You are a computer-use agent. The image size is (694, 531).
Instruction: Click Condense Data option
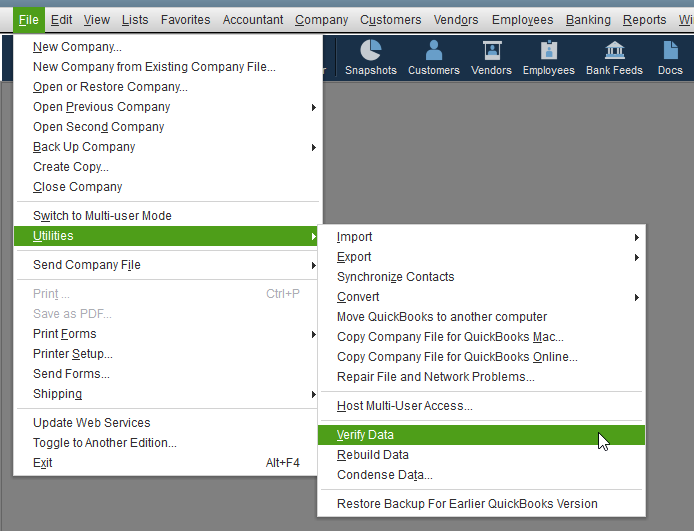[385, 475]
